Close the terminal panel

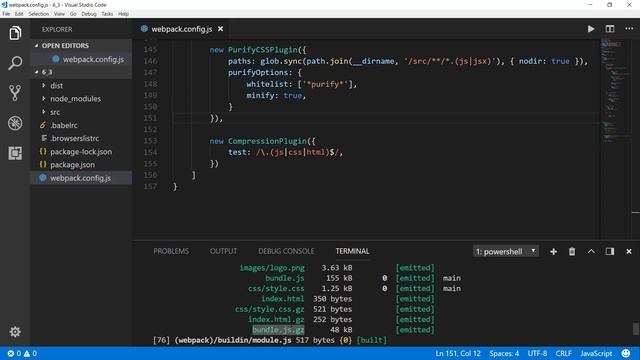tap(629, 251)
